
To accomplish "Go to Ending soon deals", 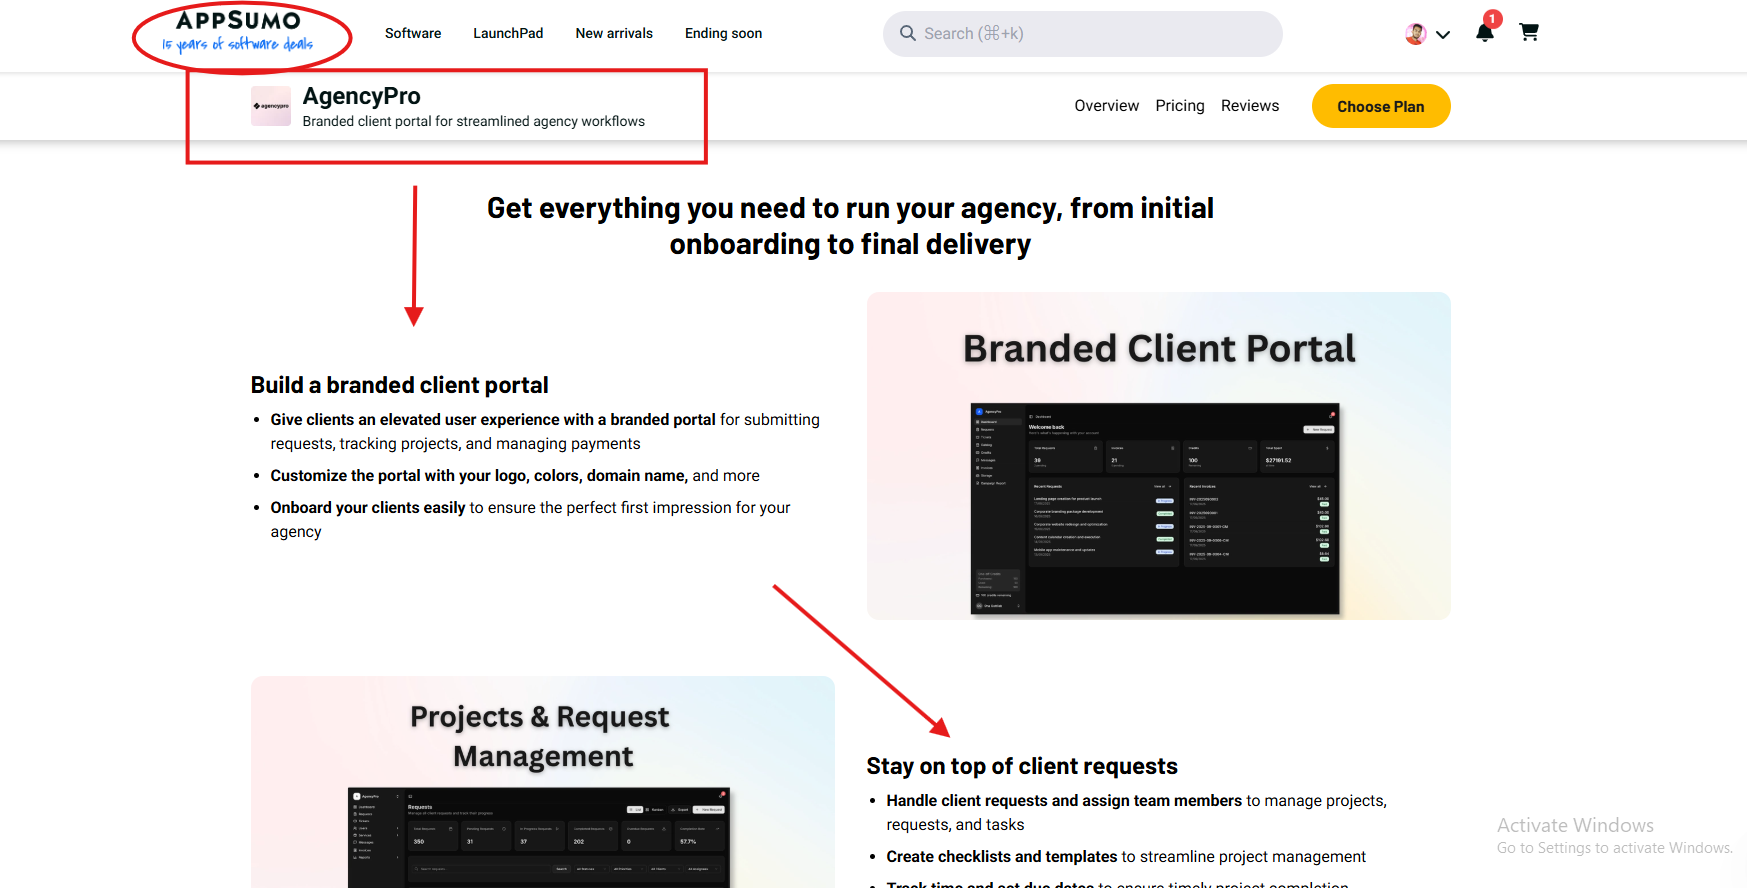I will point(723,33).
